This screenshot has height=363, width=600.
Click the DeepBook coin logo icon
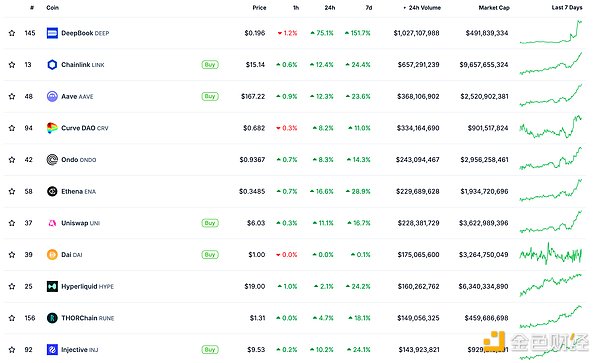pyautogui.click(x=52, y=33)
